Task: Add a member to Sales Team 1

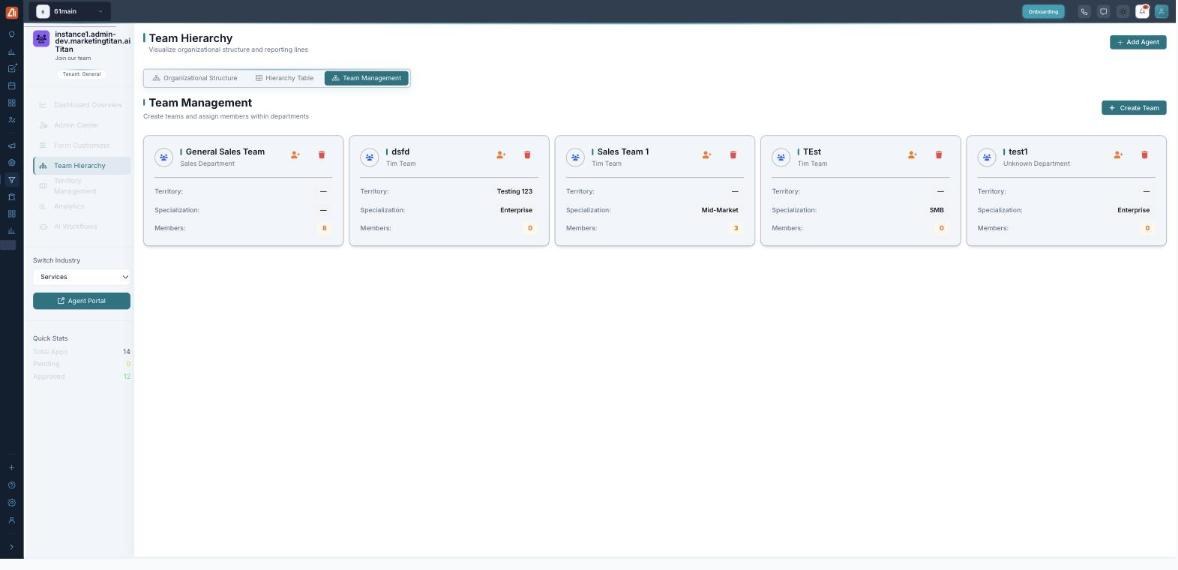Action: point(707,155)
